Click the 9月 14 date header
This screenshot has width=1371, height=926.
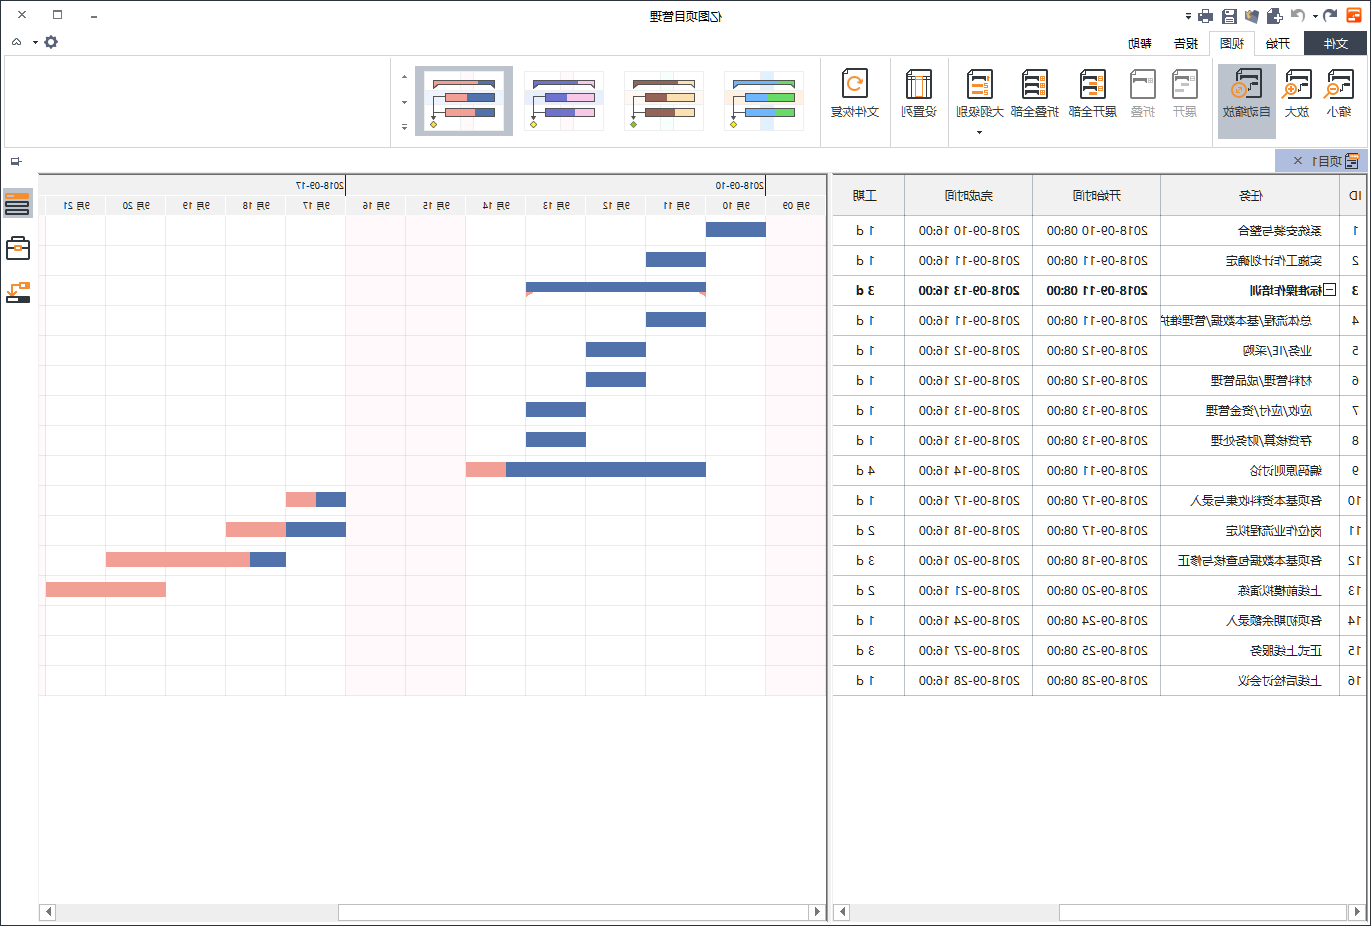pos(496,205)
